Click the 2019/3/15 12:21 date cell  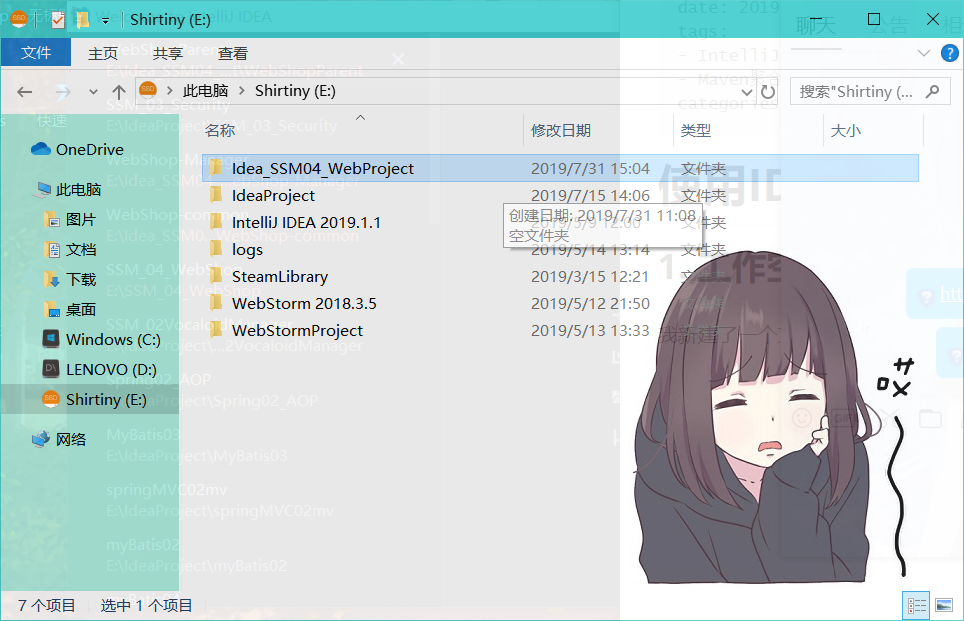(590, 277)
